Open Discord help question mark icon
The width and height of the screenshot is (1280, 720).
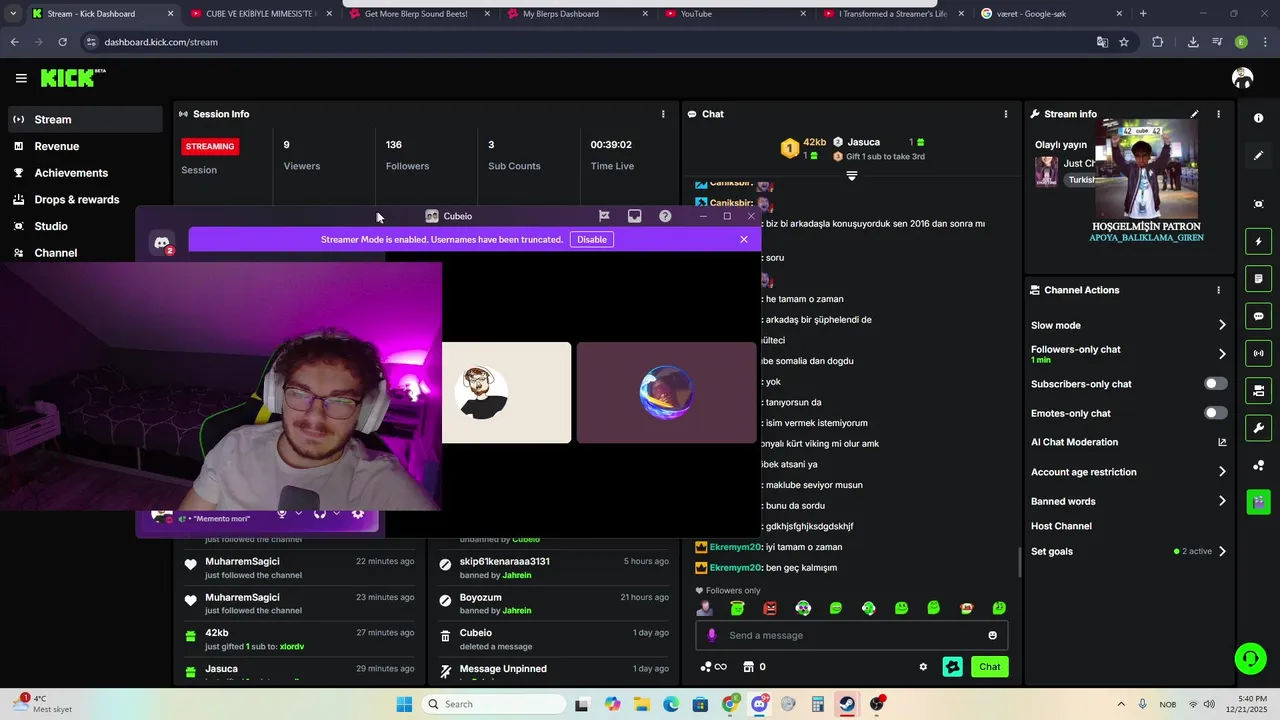[x=665, y=216]
